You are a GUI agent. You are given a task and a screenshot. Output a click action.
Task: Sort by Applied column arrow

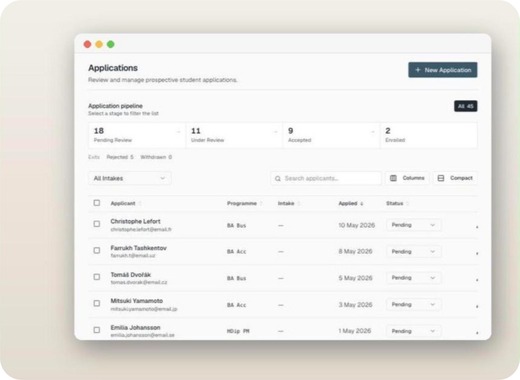[x=362, y=204]
